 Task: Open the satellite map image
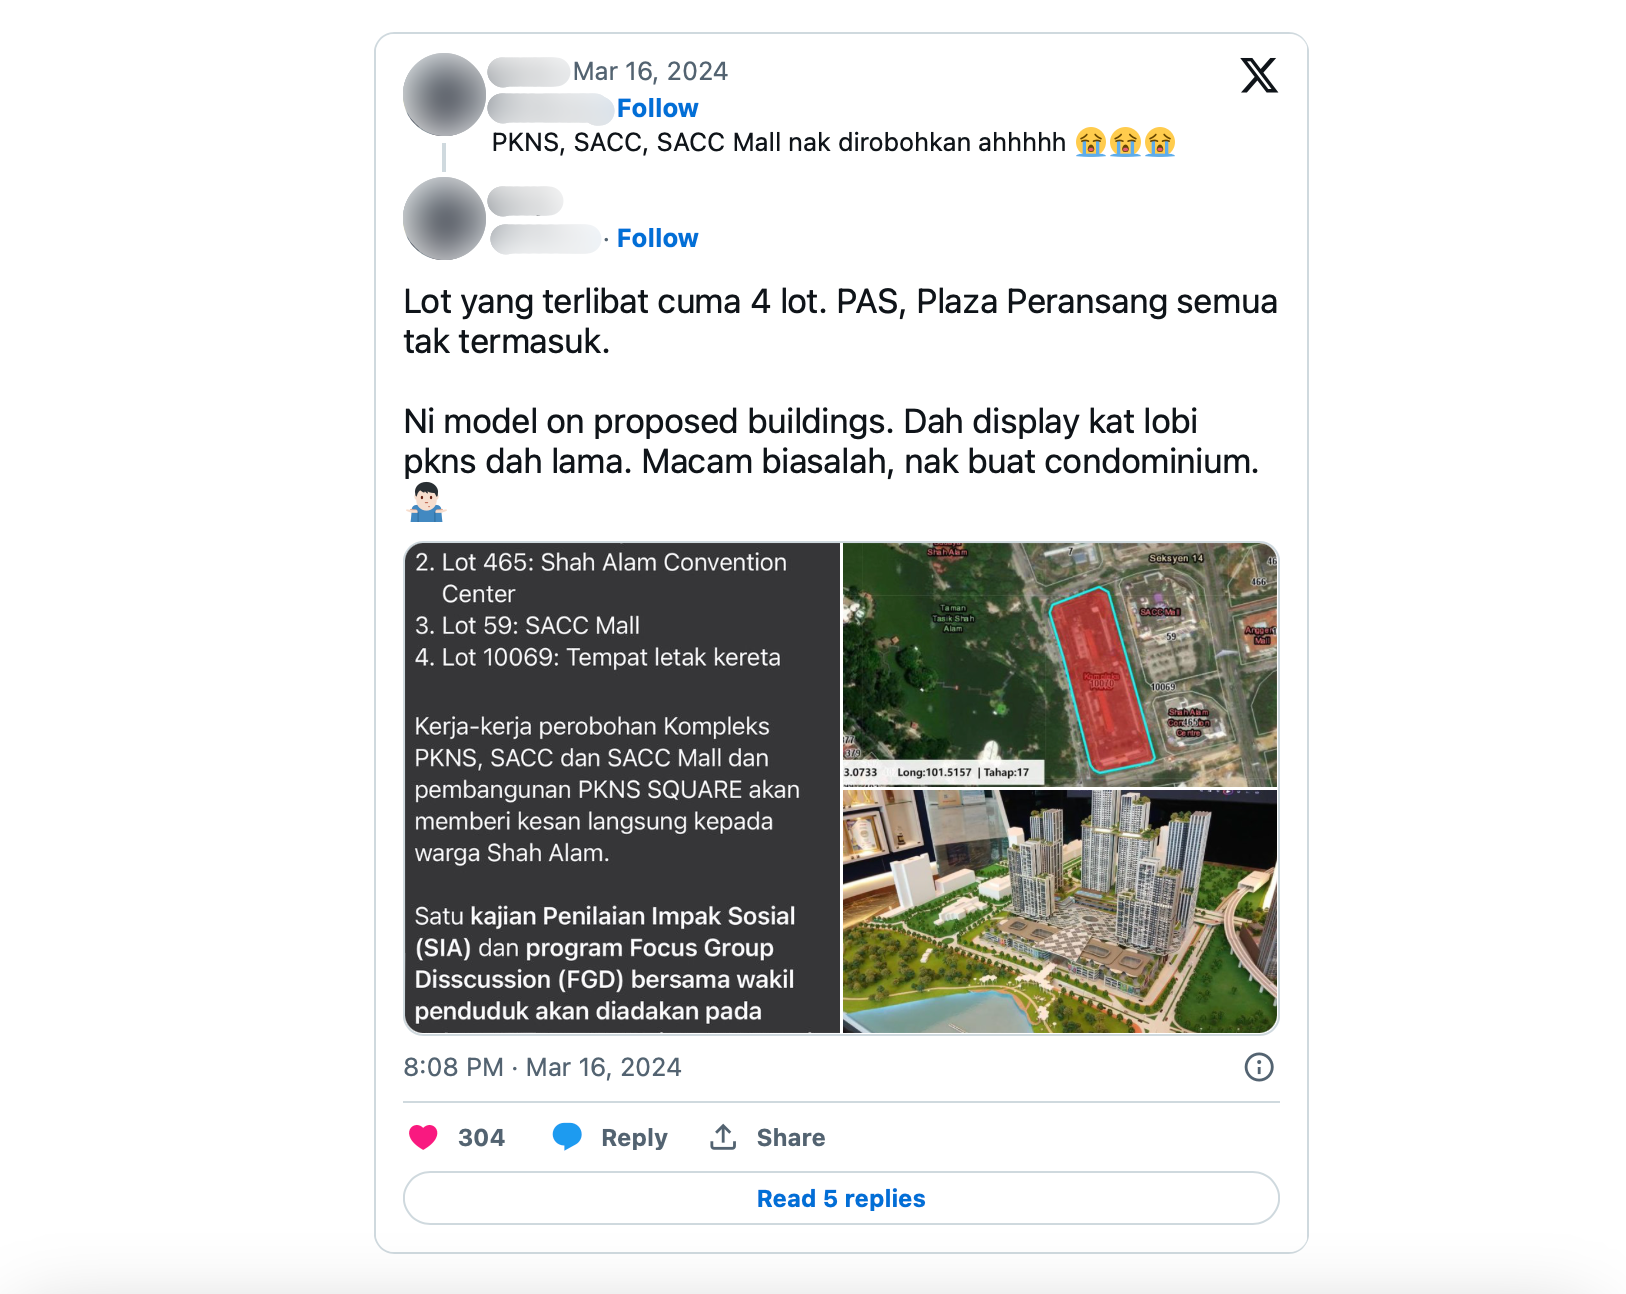(1059, 665)
